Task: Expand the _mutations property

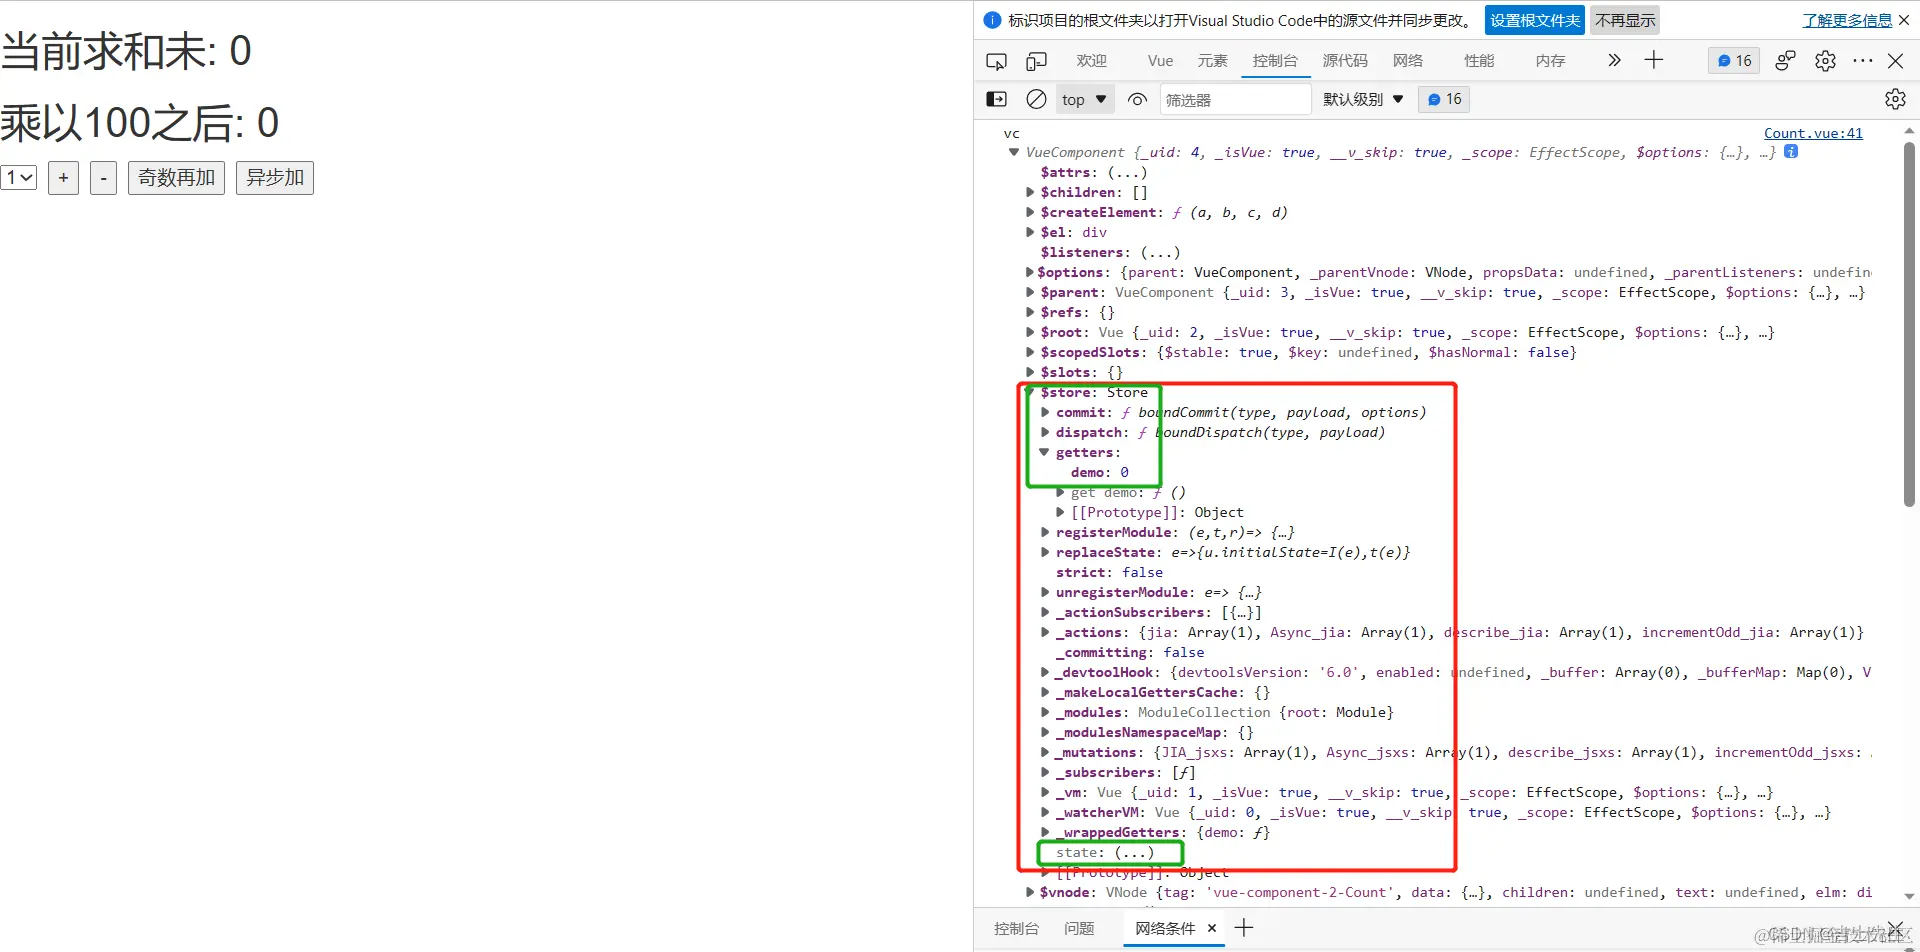Action: point(1045,752)
